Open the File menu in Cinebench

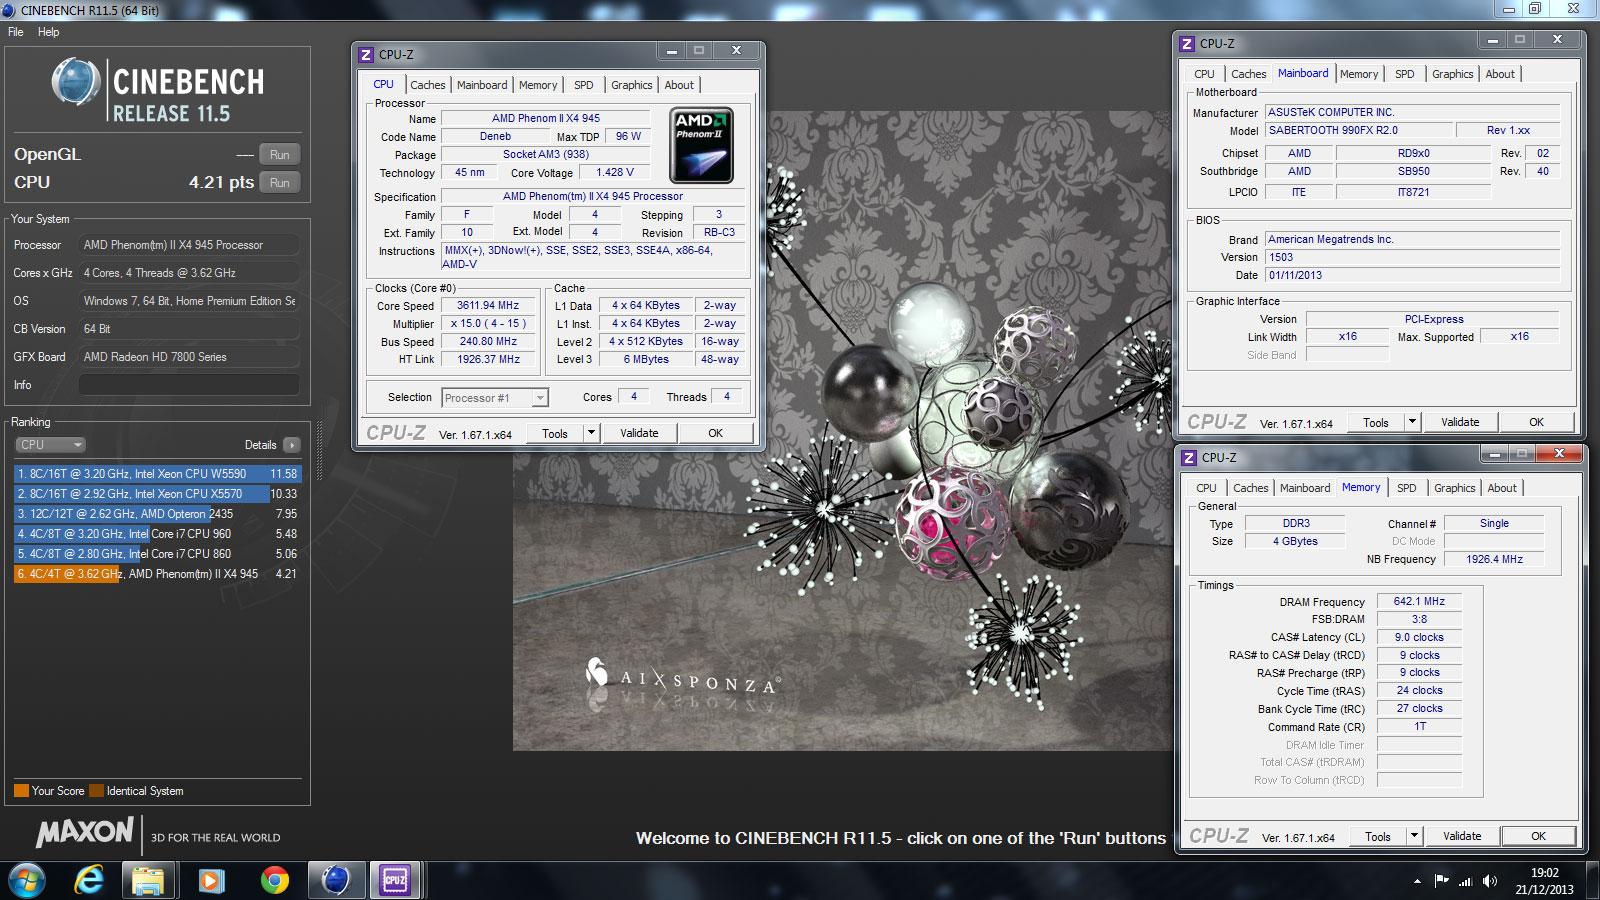click(16, 32)
